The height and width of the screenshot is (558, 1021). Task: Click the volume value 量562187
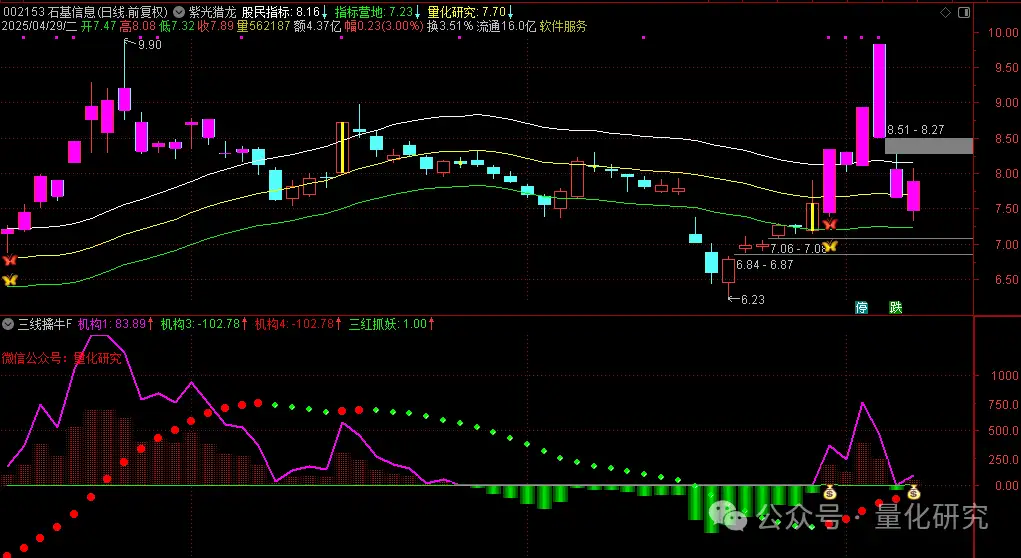click(x=263, y=26)
